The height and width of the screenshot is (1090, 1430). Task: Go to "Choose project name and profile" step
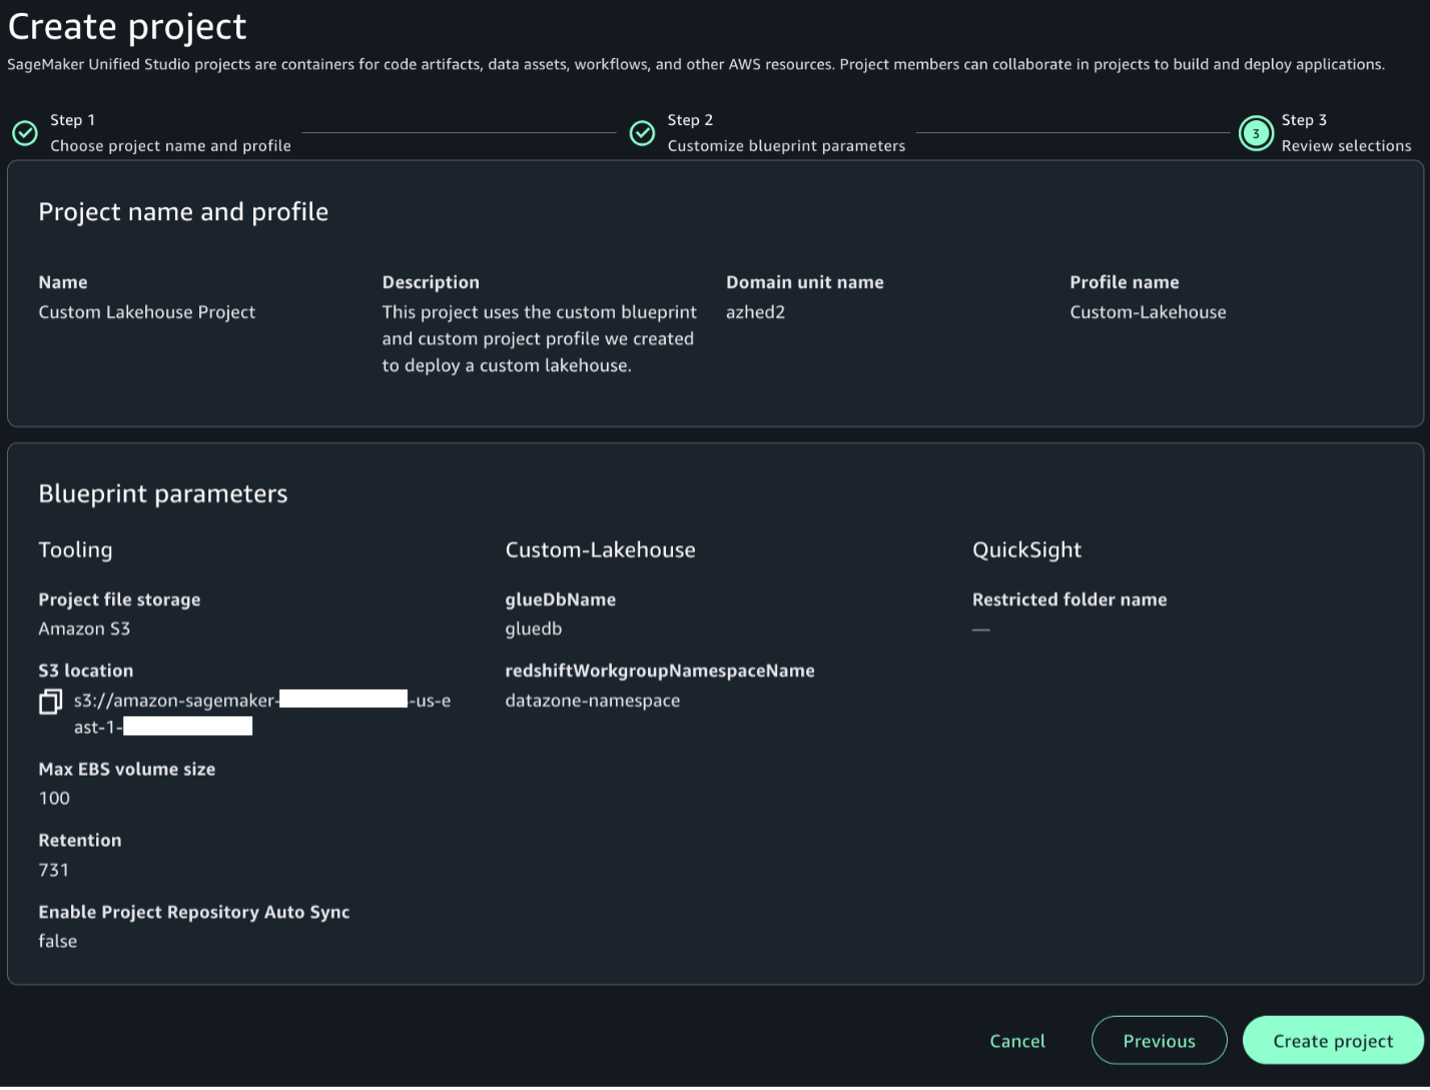click(x=170, y=146)
